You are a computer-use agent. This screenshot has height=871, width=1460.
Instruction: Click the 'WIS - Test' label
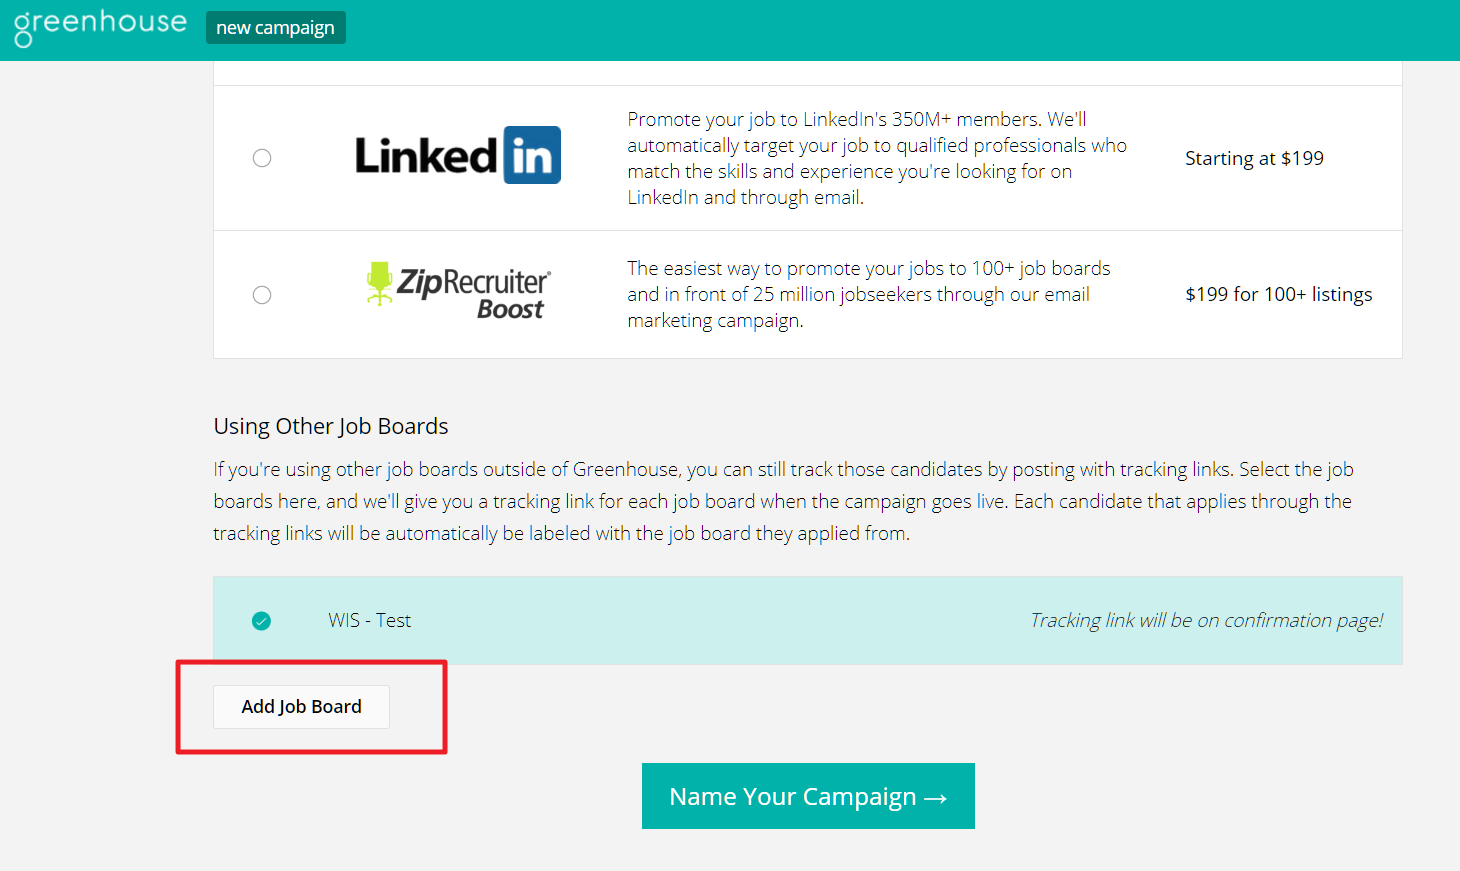point(369,621)
